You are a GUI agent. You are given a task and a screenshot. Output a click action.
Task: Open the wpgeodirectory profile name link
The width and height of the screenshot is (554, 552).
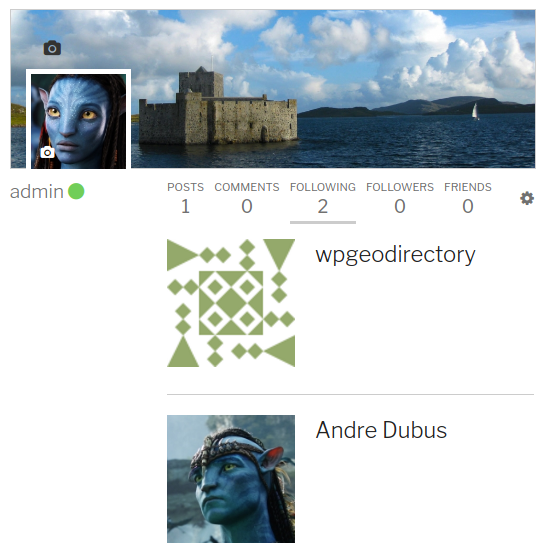pos(395,255)
